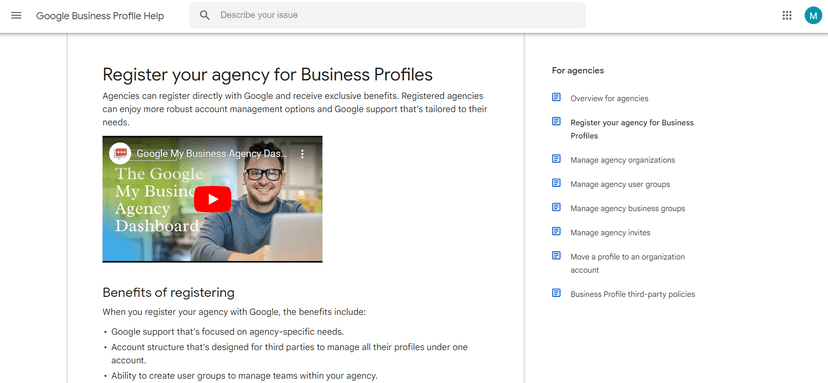Viewport: 828px width, 383px height.
Task: Click the article icon beside Move a profile
Action: tap(556, 256)
